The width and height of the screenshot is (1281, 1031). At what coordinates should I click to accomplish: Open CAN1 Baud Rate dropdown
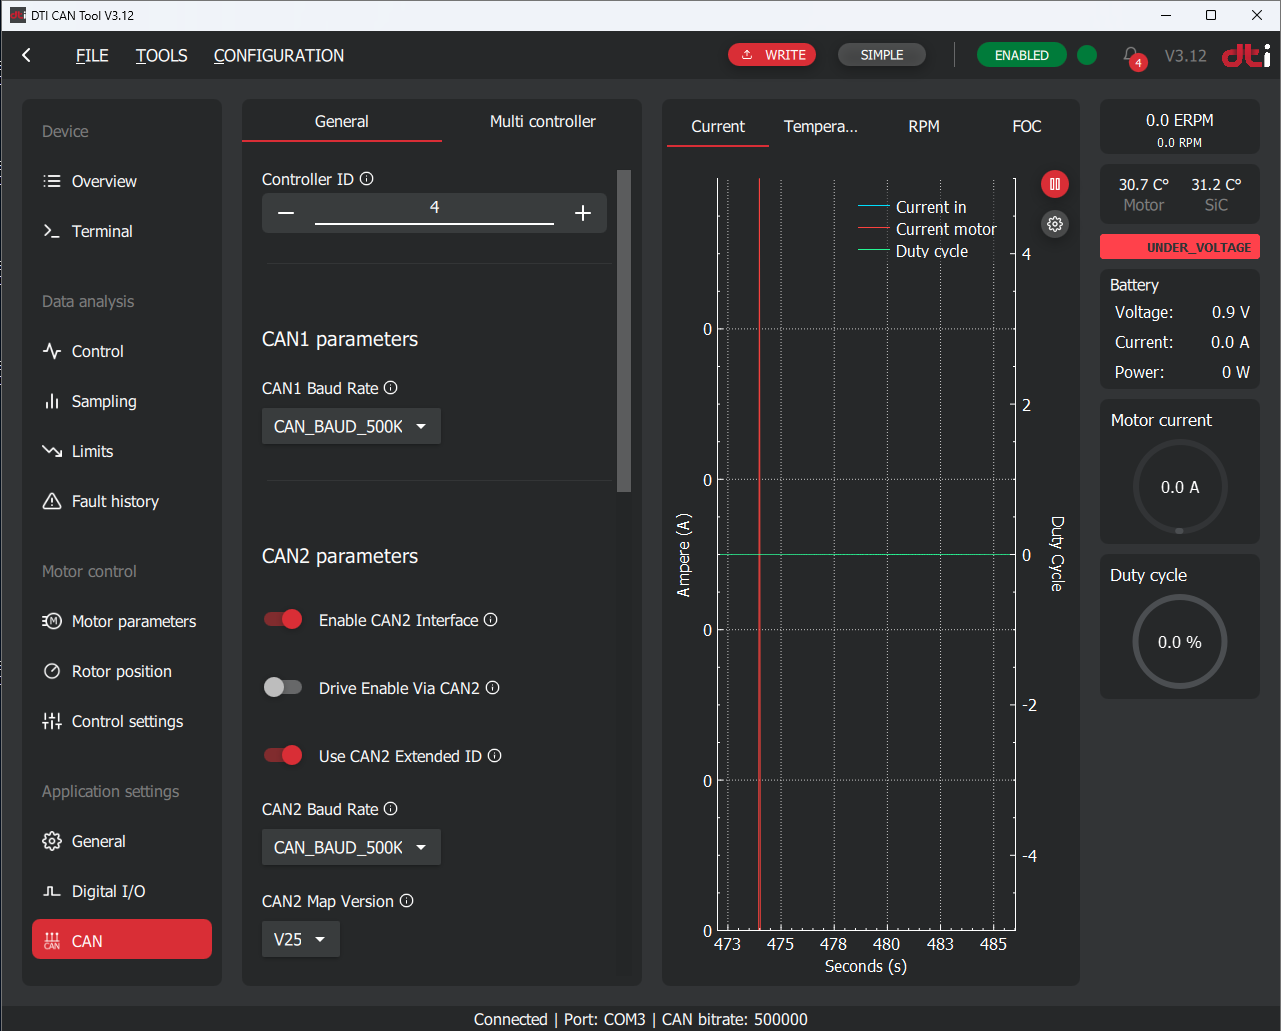coord(351,426)
